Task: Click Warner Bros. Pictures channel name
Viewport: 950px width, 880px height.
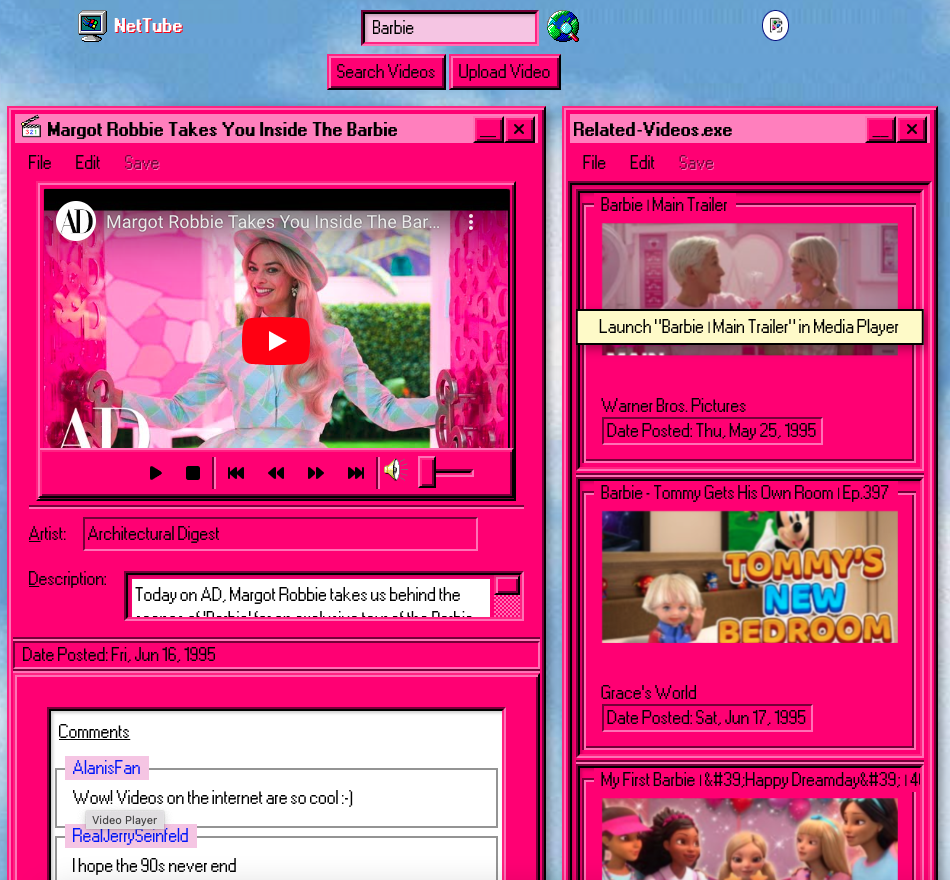Action: pos(673,405)
